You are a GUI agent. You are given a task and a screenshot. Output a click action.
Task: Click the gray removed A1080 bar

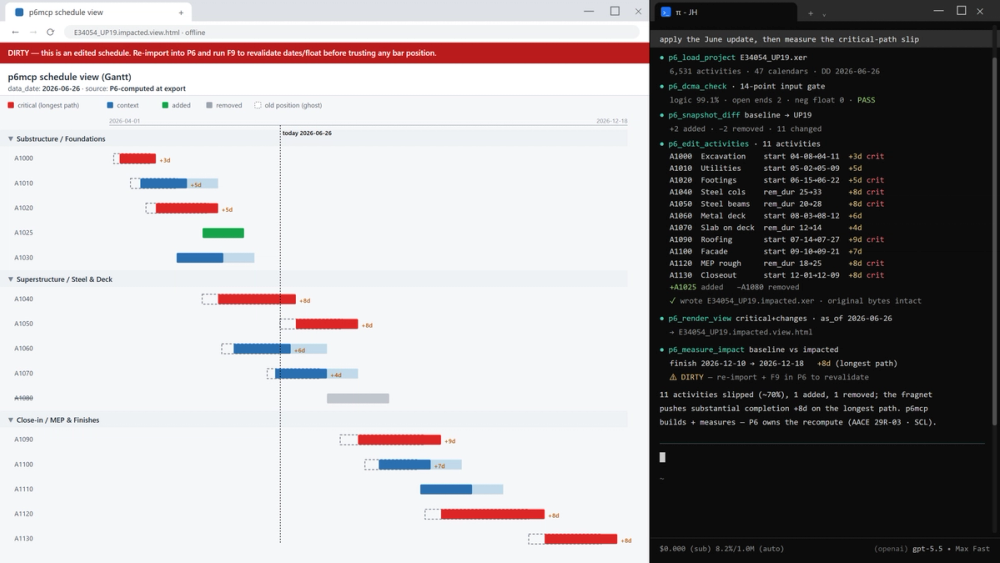(x=358, y=398)
